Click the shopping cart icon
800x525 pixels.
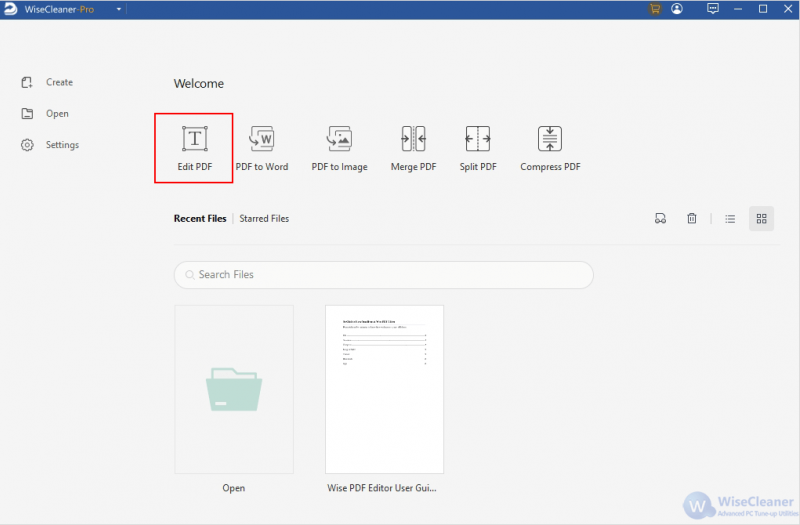point(655,9)
